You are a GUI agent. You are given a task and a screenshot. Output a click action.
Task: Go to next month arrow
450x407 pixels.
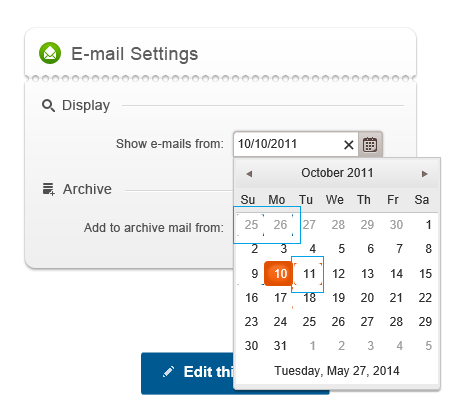(x=424, y=174)
